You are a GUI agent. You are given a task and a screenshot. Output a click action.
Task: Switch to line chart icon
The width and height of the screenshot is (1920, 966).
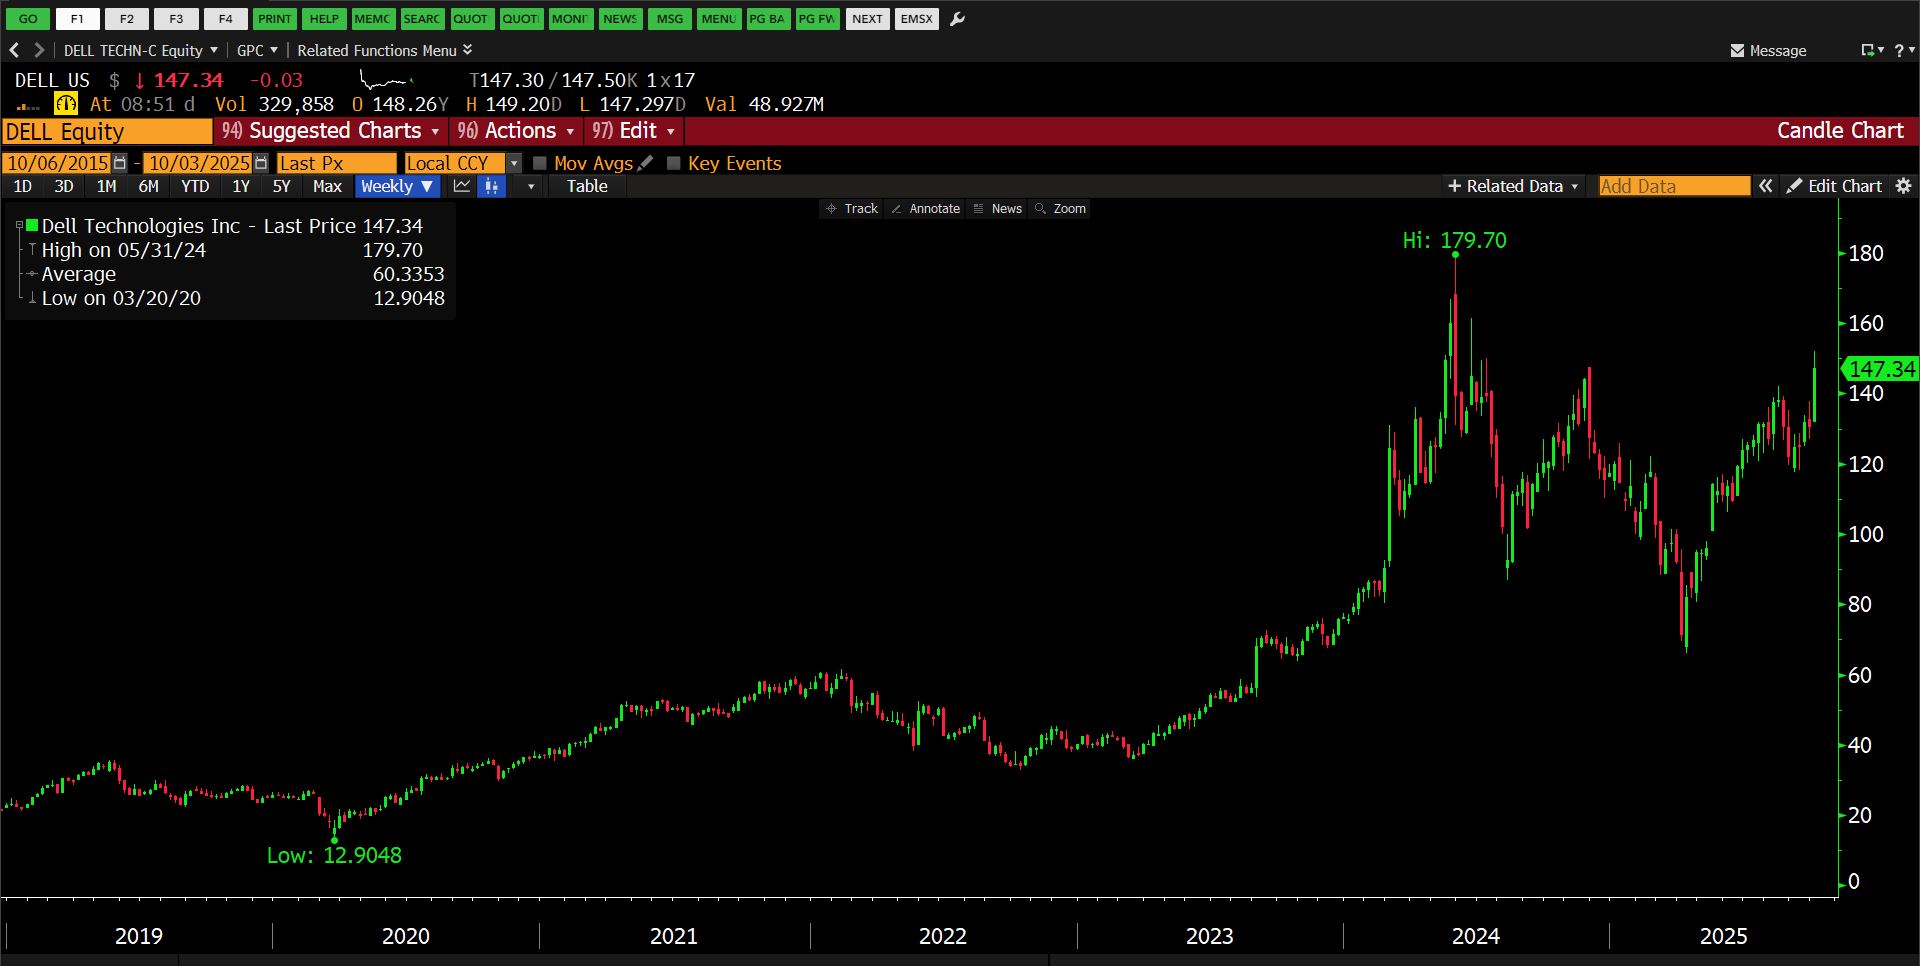tap(462, 186)
